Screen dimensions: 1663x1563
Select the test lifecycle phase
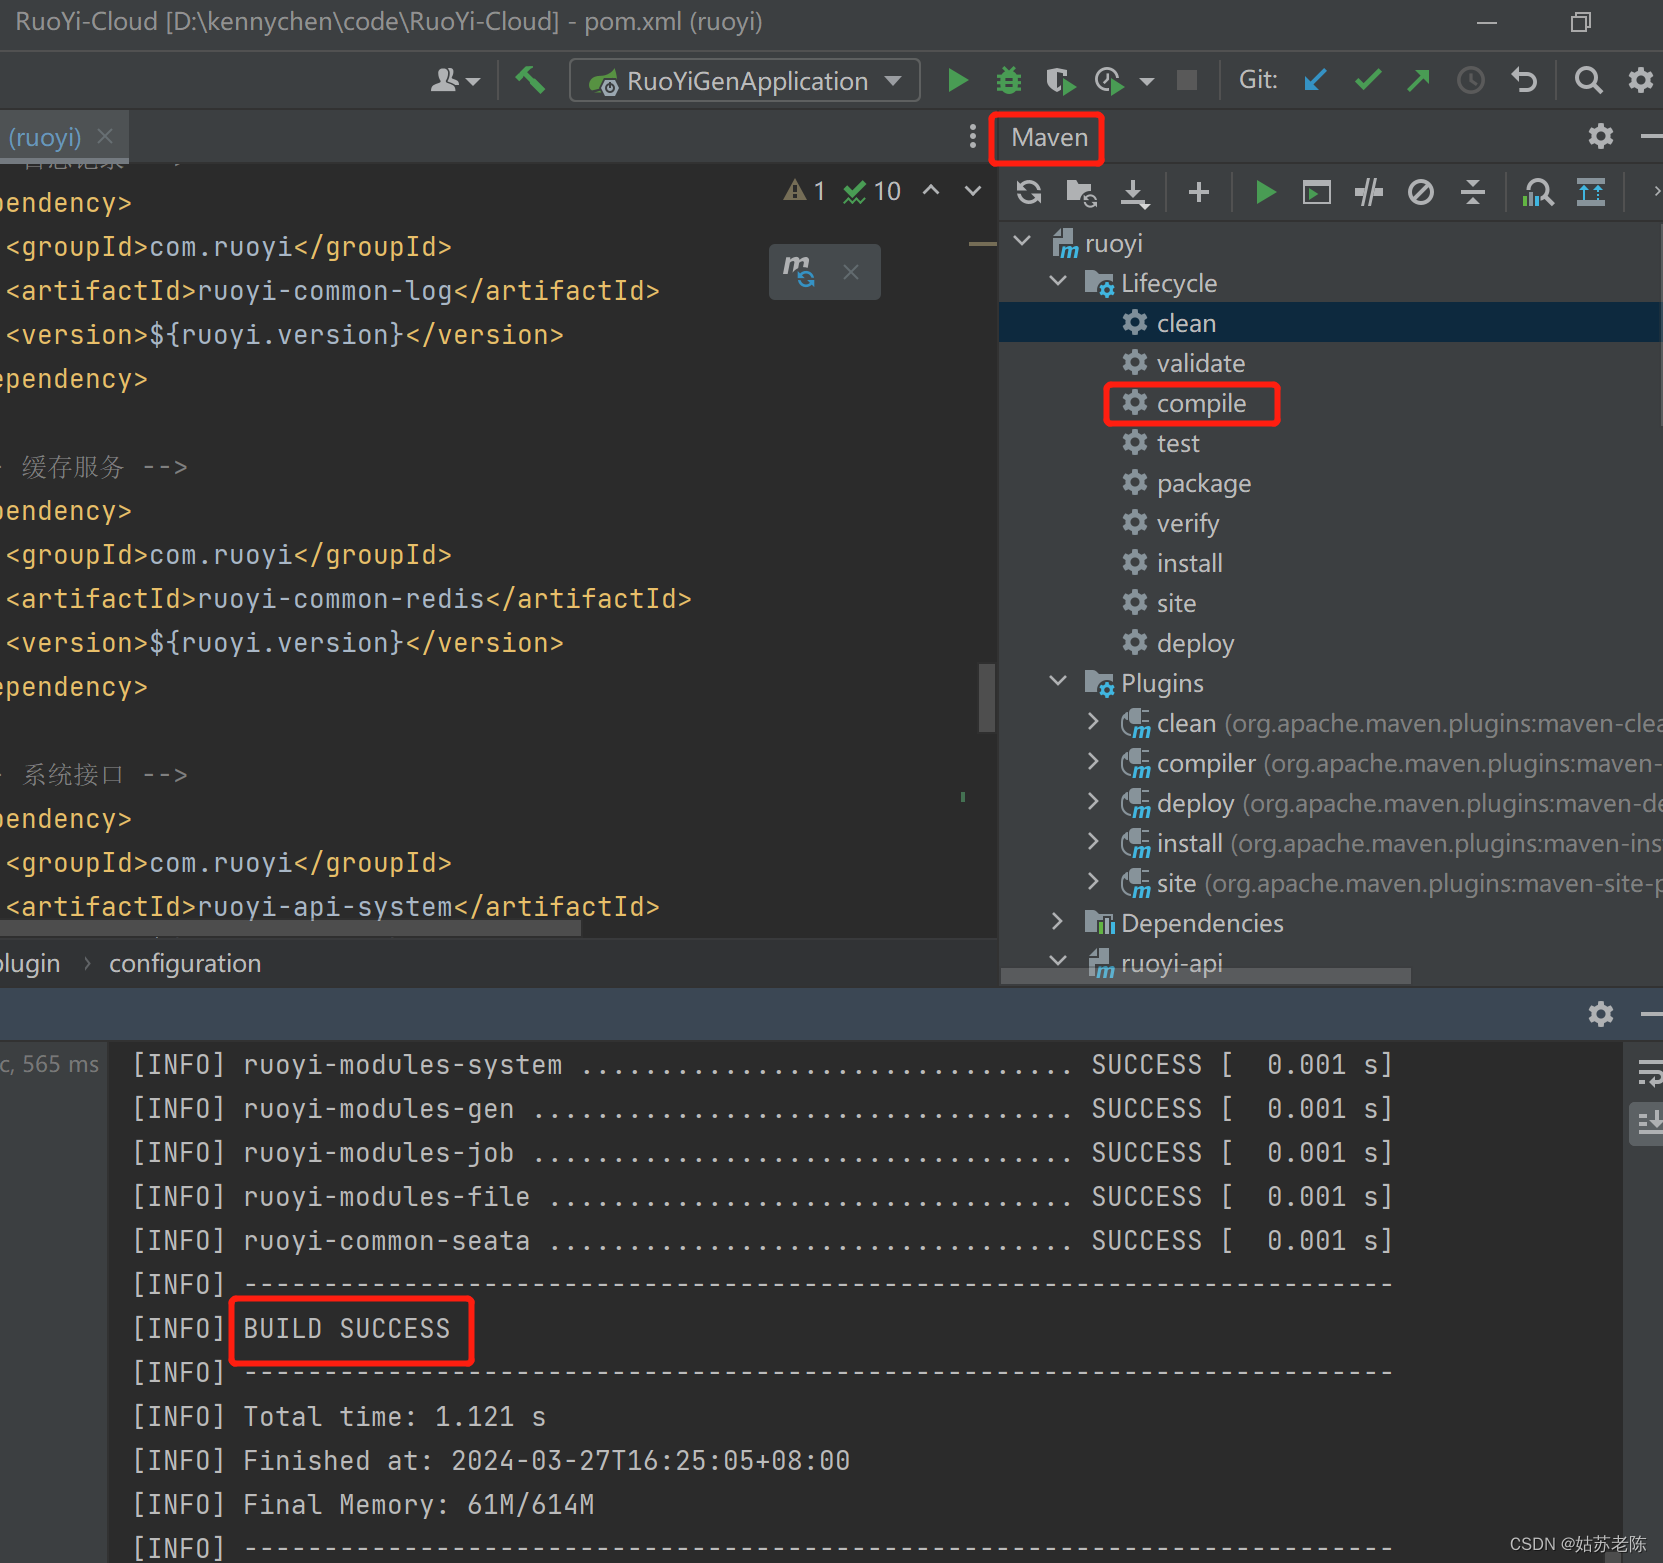[1160, 443]
